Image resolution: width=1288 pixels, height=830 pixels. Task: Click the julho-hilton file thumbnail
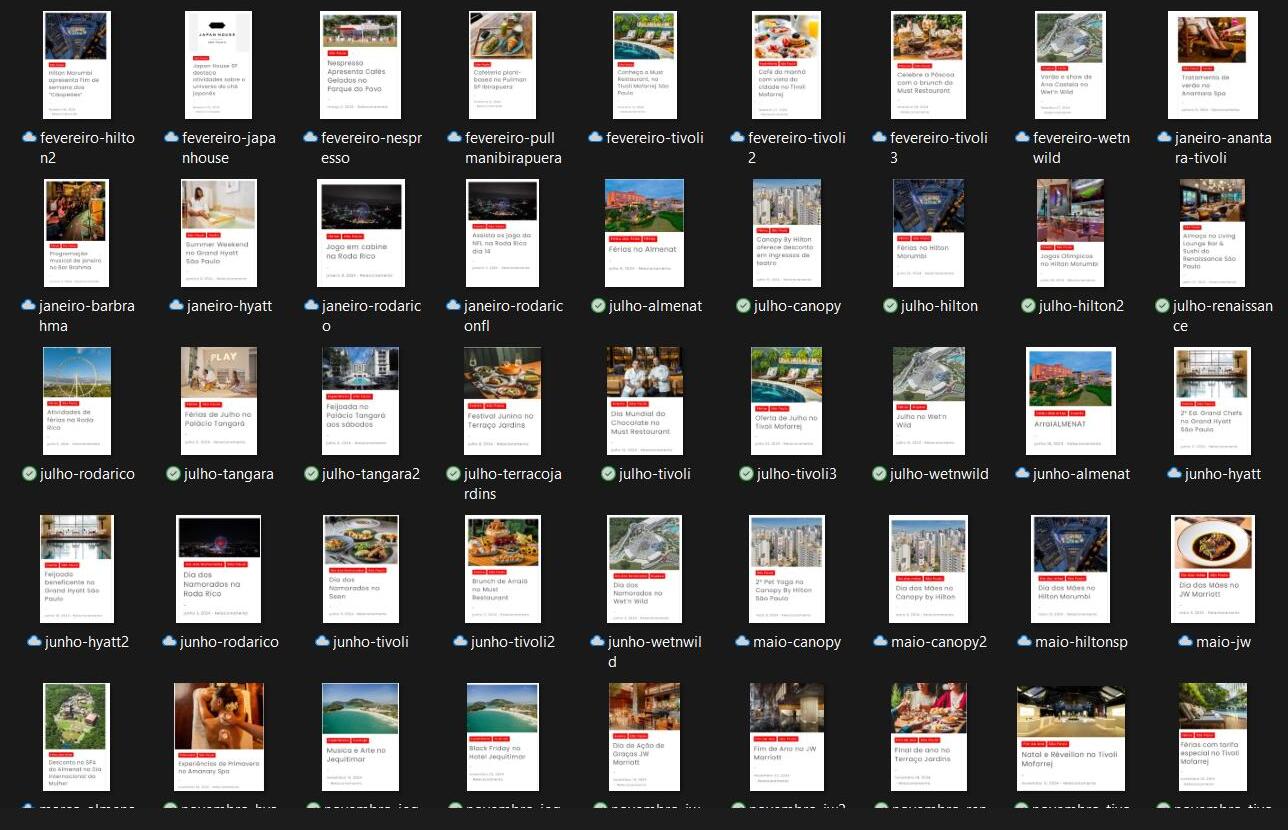tap(928, 233)
